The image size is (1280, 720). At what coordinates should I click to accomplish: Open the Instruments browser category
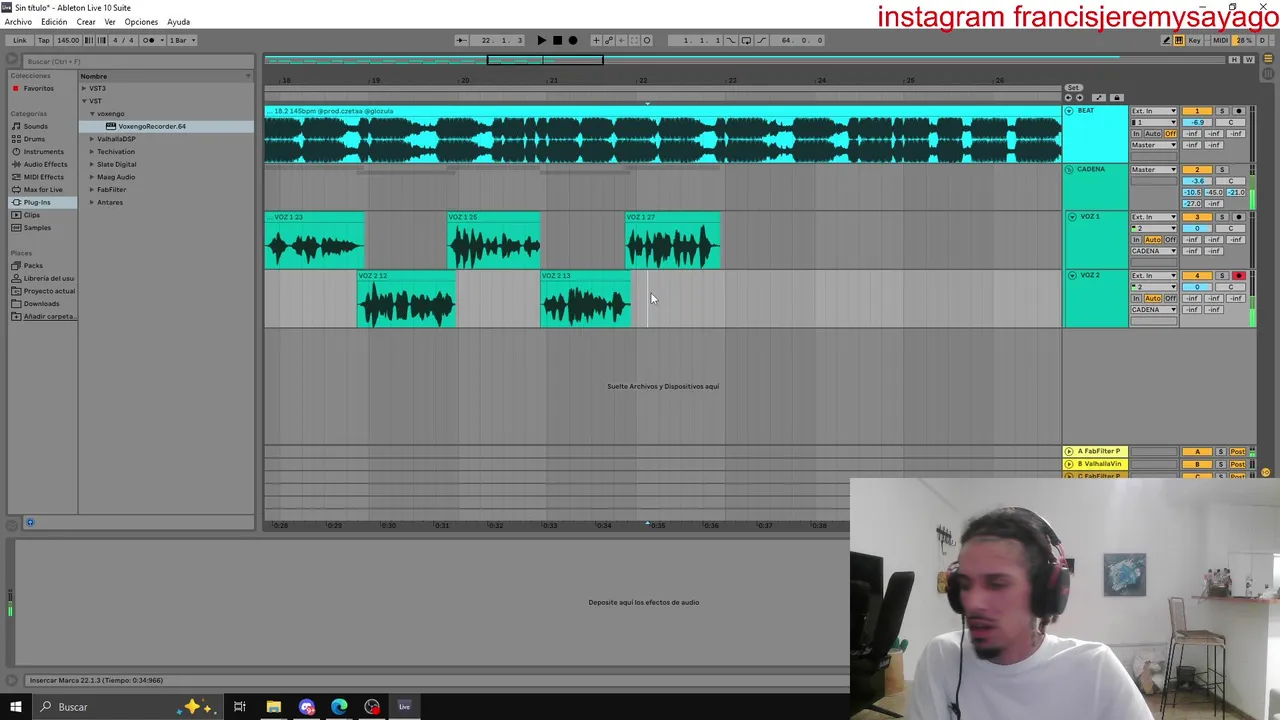43,151
